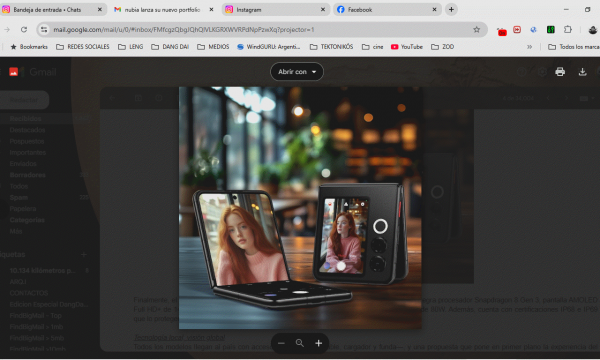
Task: Reset zoom with the magnifier icon
Action: pos(300,343)
